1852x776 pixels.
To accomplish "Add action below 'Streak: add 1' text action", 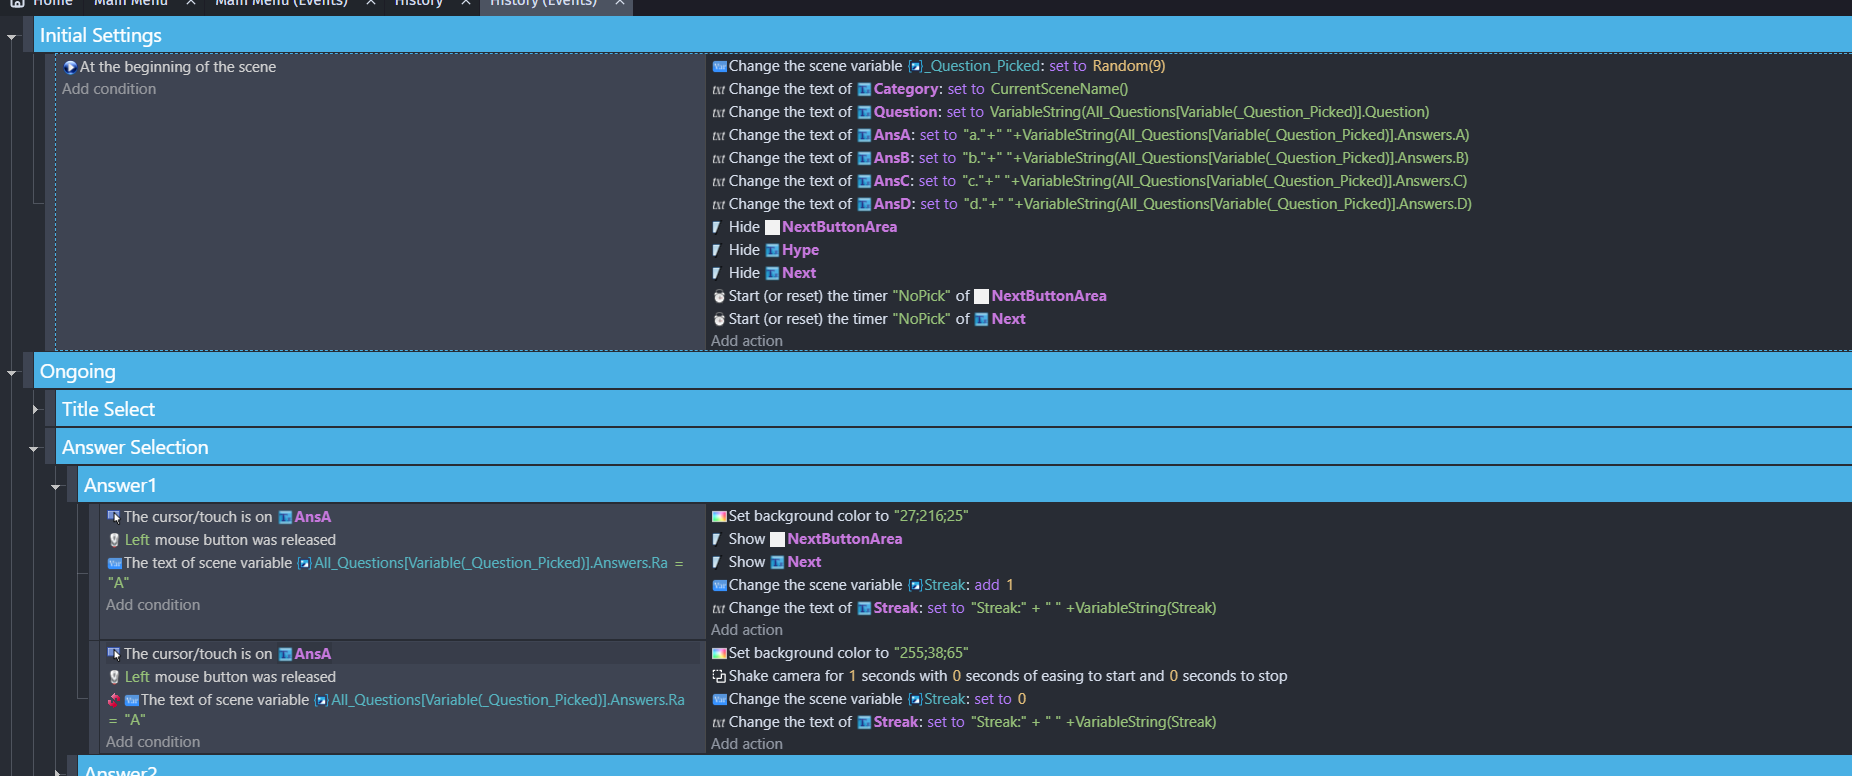I will point(747,630).
